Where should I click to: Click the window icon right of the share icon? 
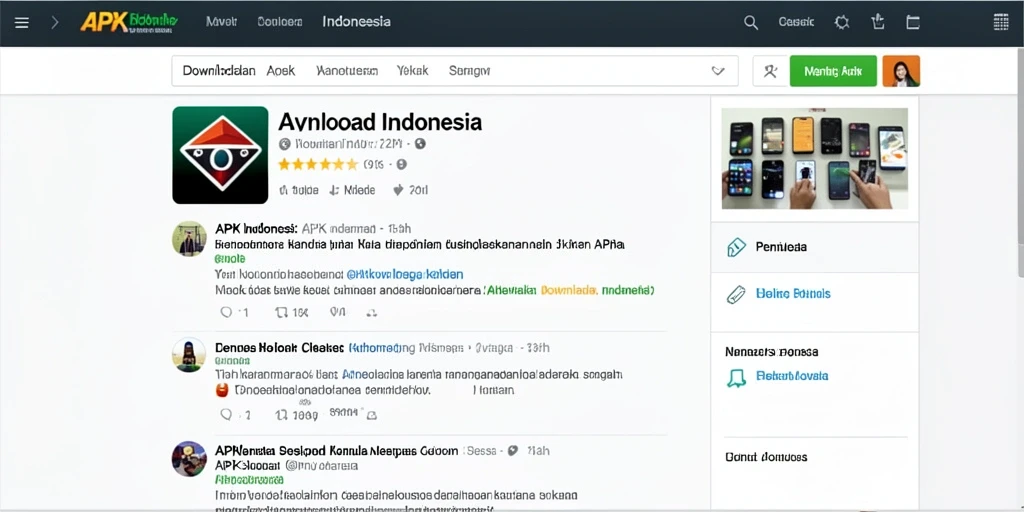click(x=913, y=23)
